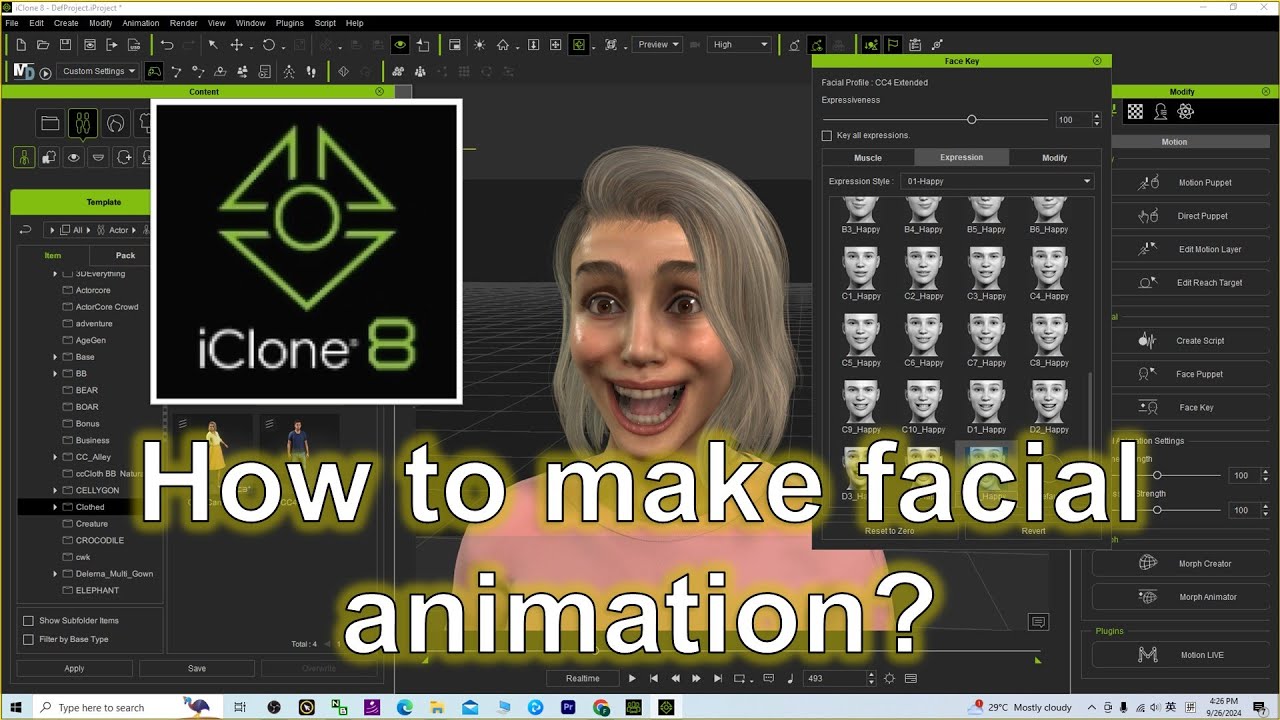This screenshot has width=1280, height=720.
Task: Click the MD plugin icon
Action: tap(23, 72)
